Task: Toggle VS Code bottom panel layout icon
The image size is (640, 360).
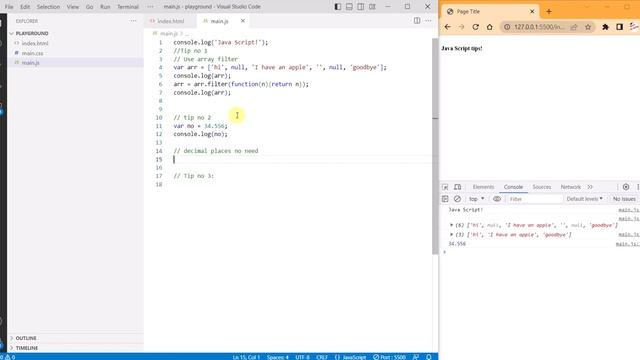Action: tap(349, 7)
